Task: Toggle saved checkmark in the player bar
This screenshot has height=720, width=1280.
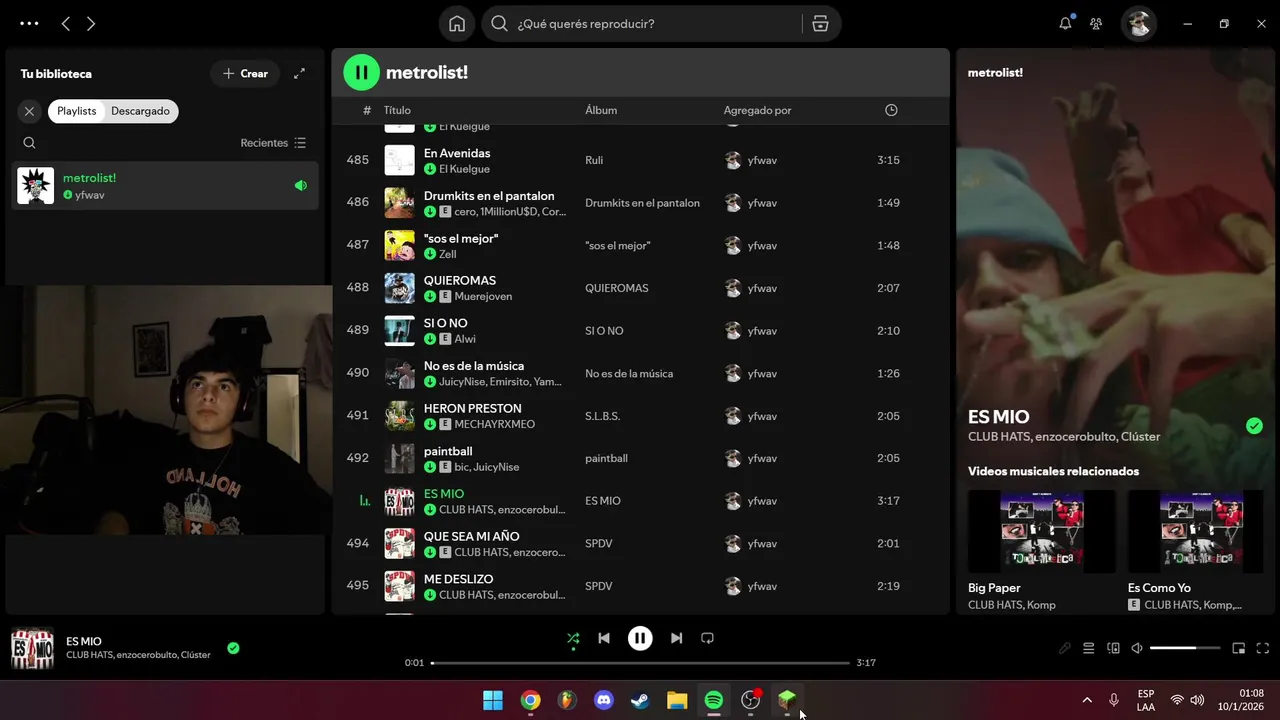Action: click(x=233, y=648)
